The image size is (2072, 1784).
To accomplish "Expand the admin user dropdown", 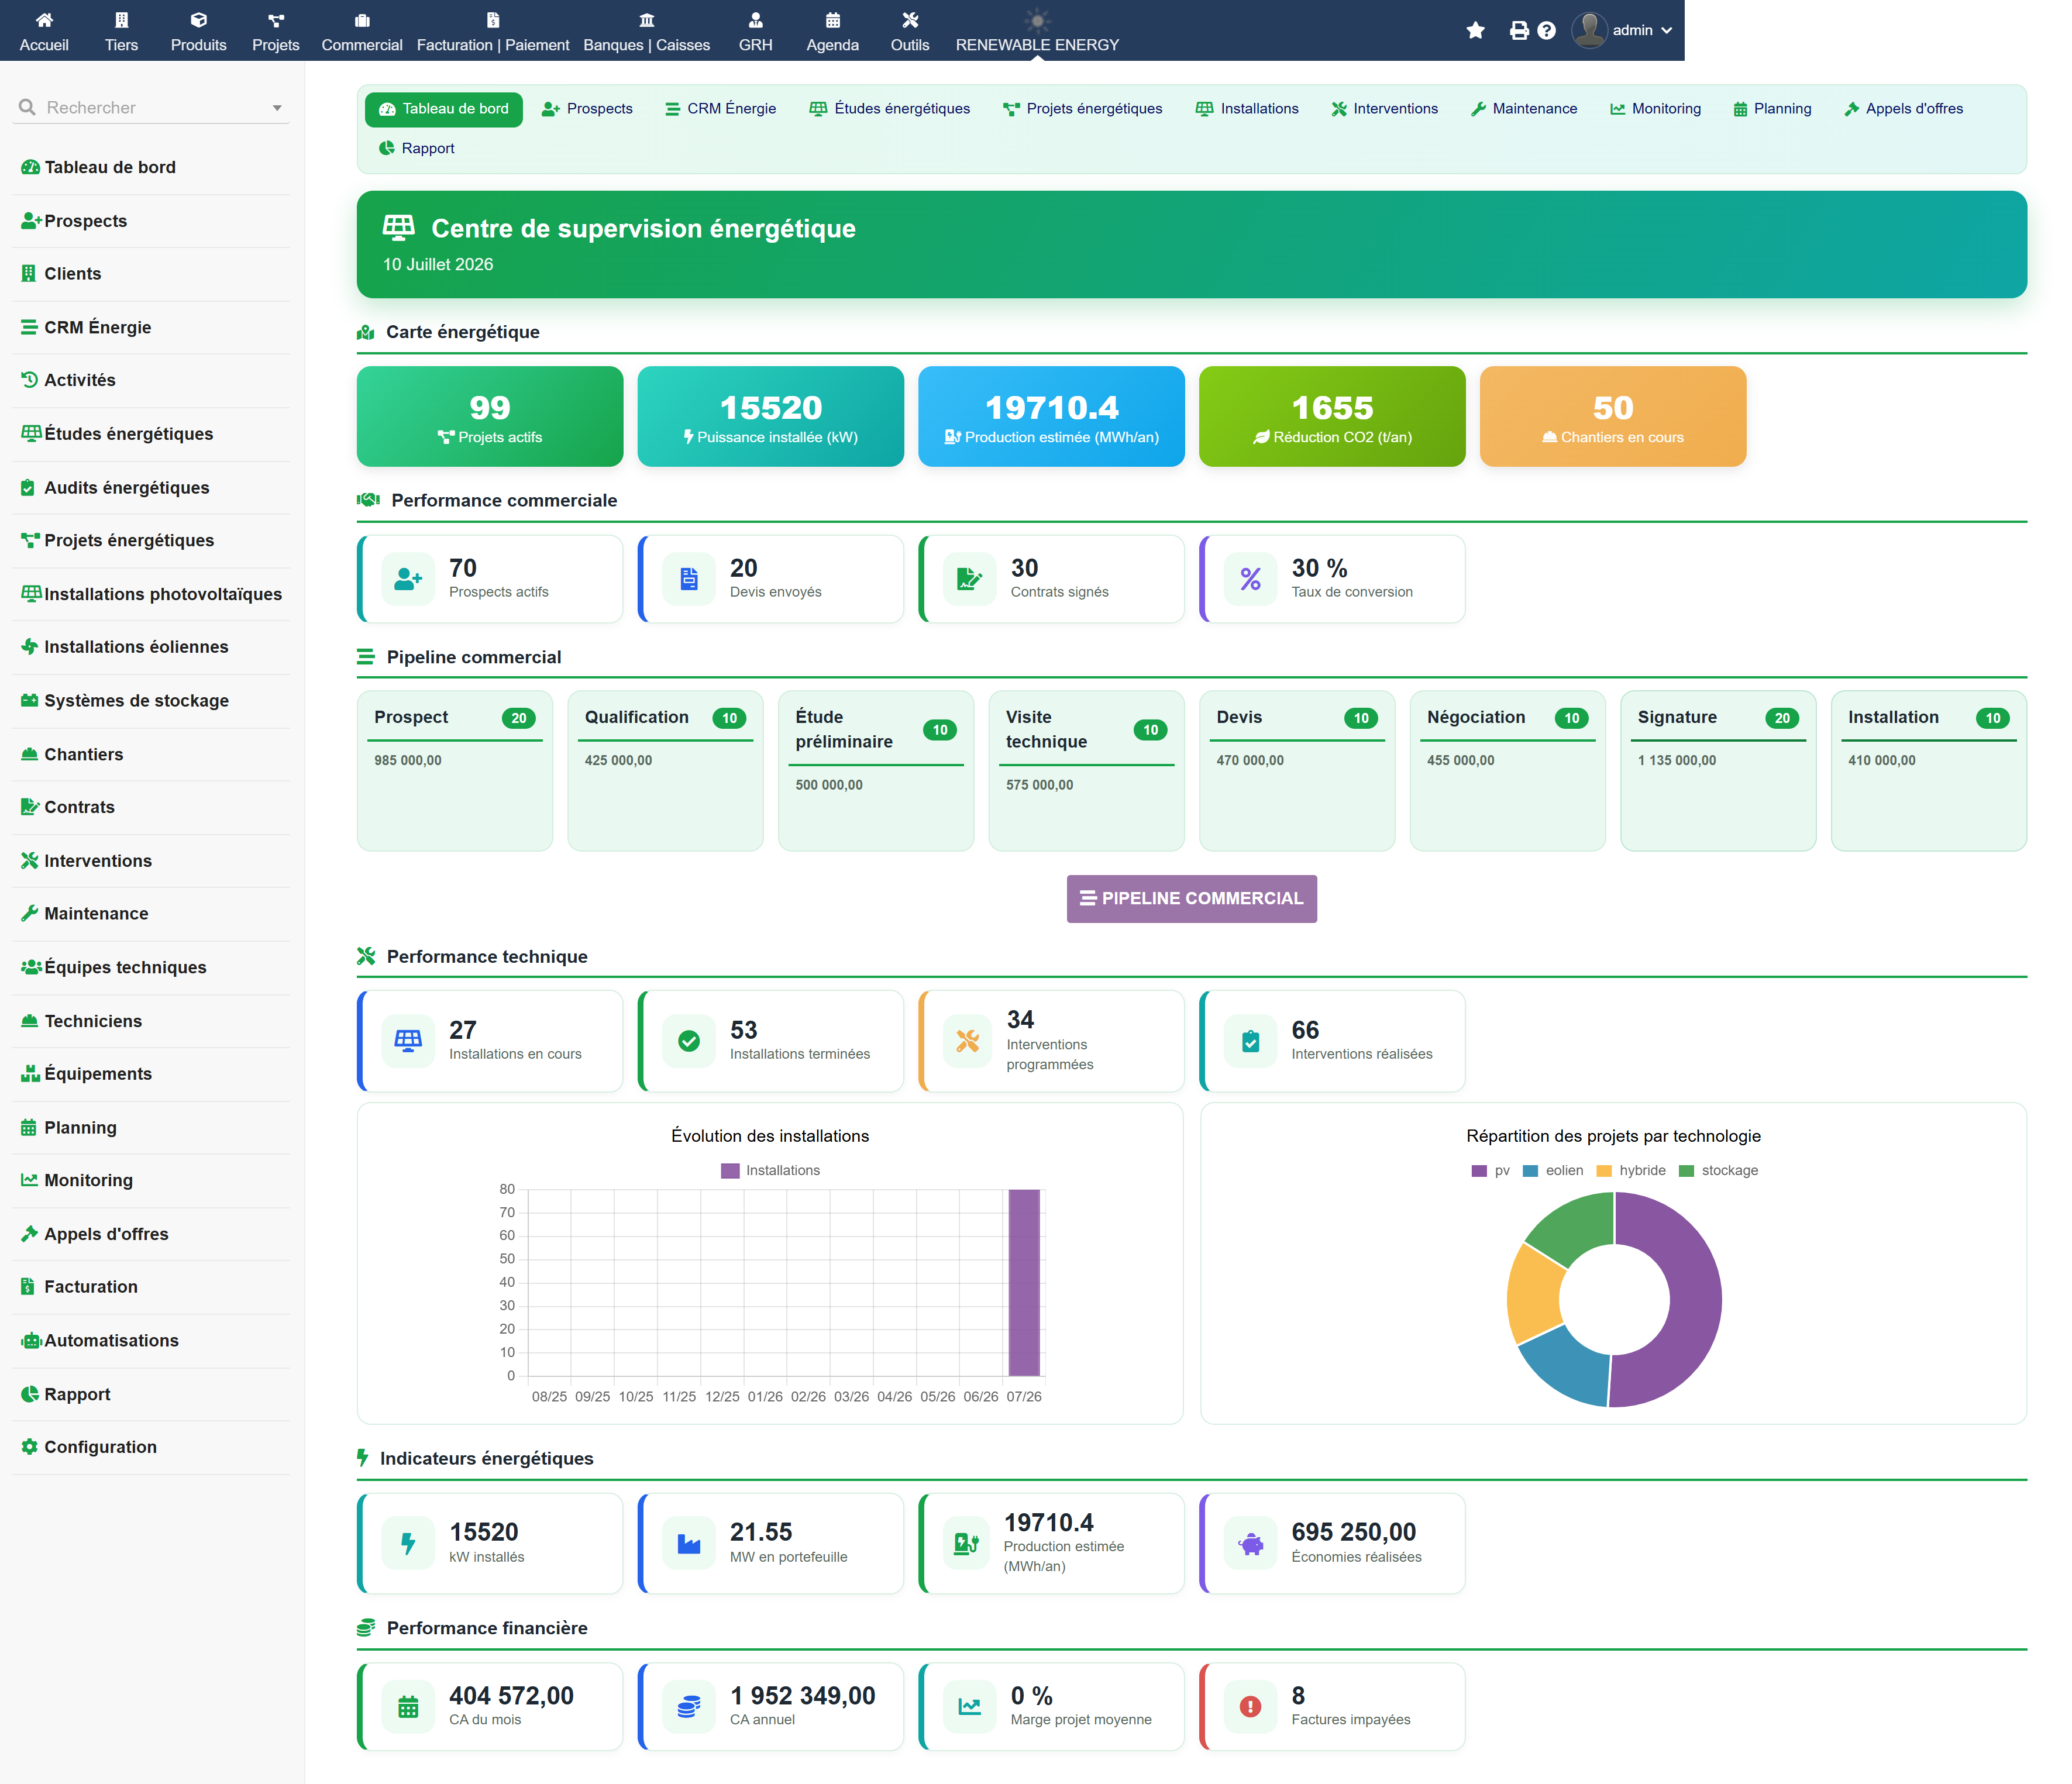I will [x=1622, y=30].
